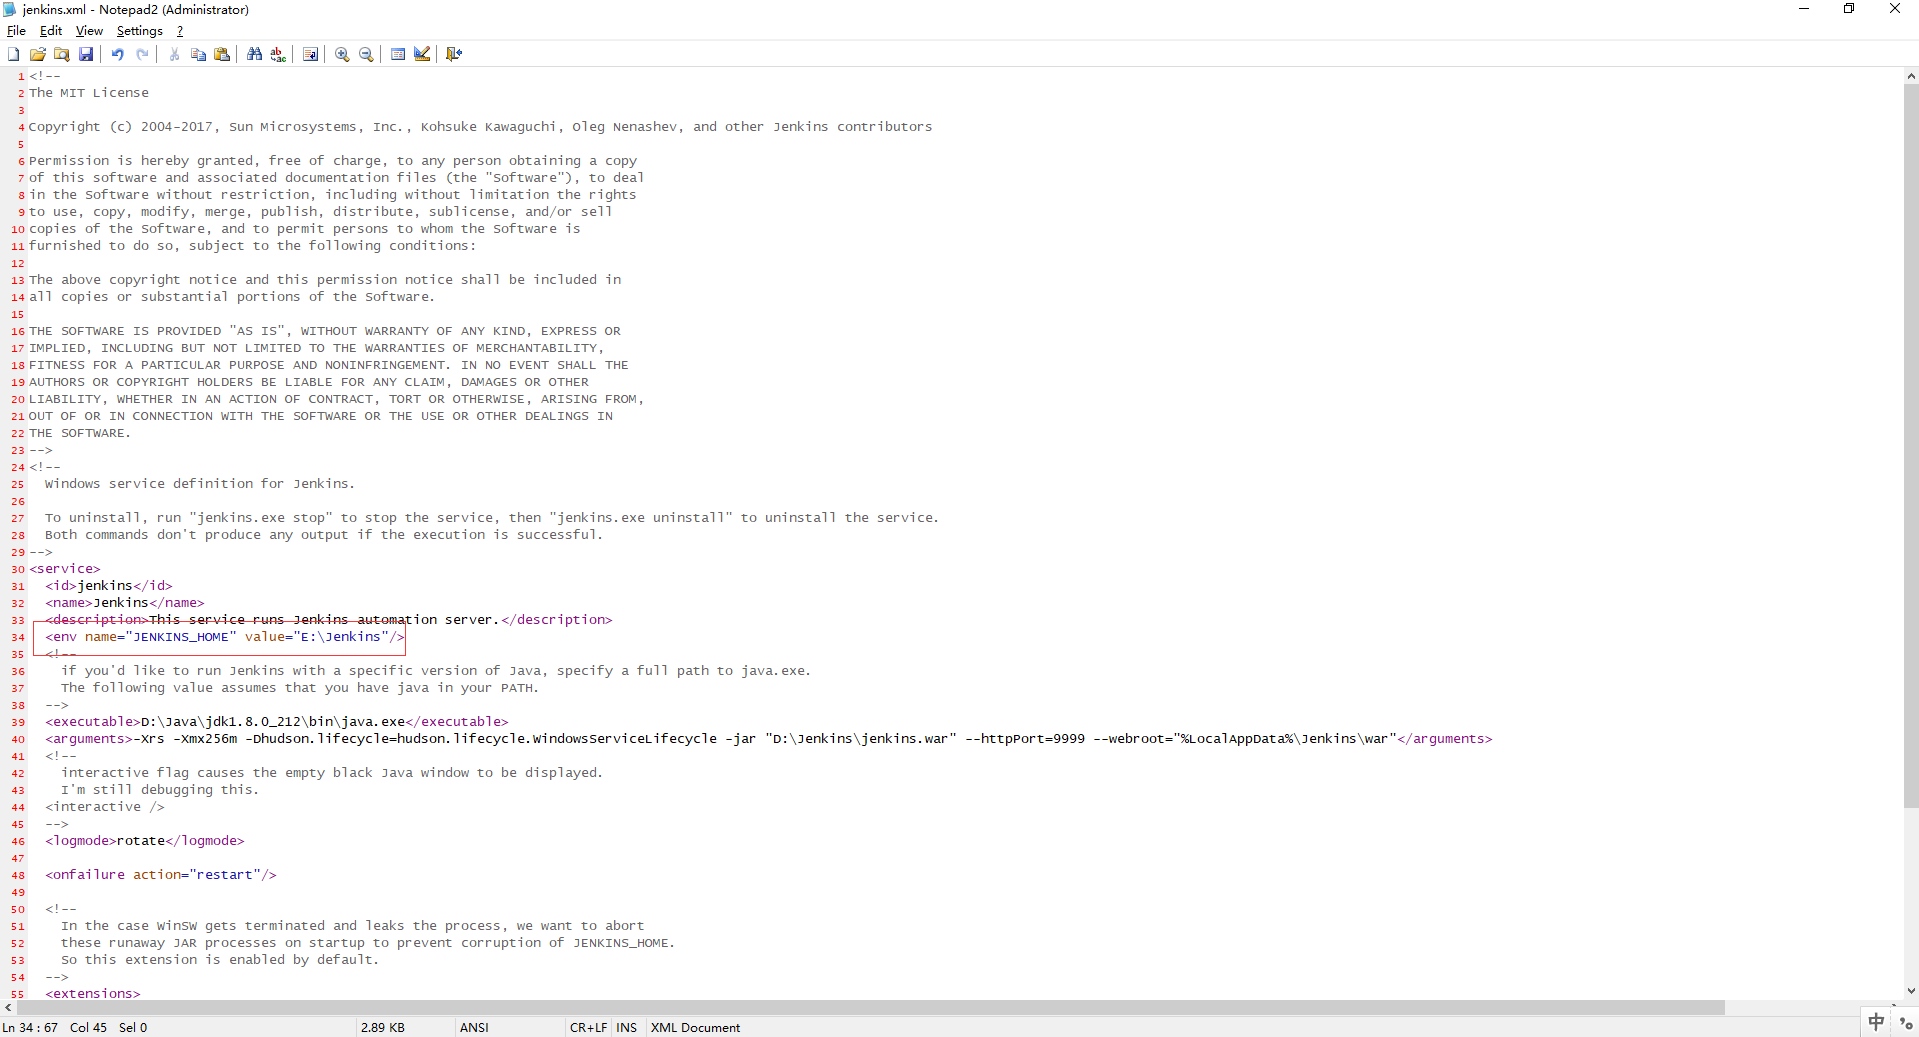
Task: Click the <executable> java.exe path line
Action: pos(277,722)
